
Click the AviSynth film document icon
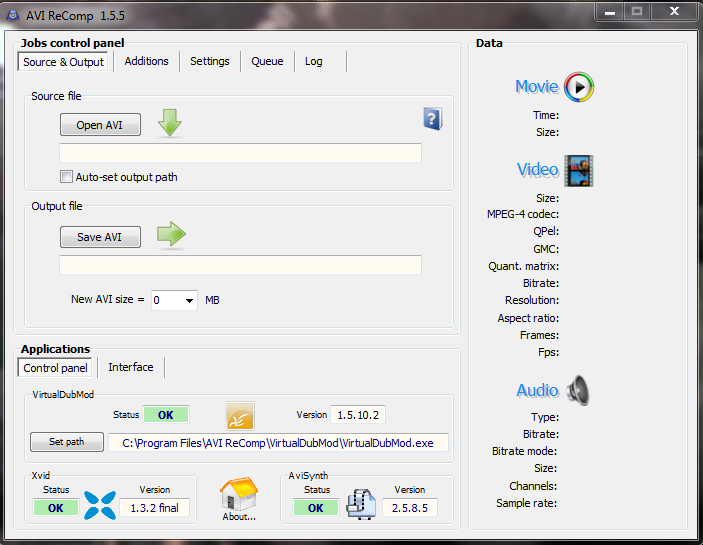pos(361,505)
